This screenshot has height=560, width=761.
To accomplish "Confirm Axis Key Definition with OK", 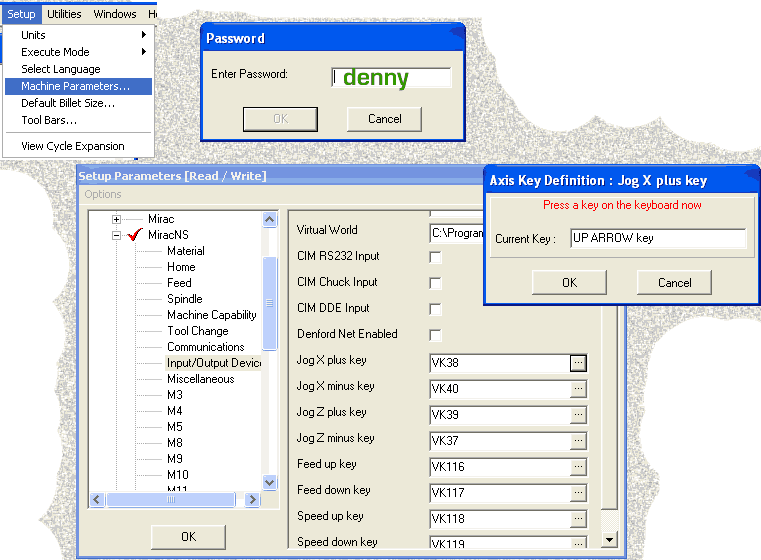I will click(x=569, y=282).
